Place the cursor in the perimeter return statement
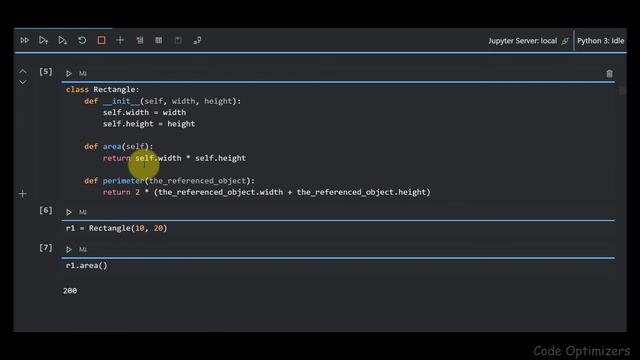The height and width of the screenshot is (360, 640). click(x=267, y=192)
